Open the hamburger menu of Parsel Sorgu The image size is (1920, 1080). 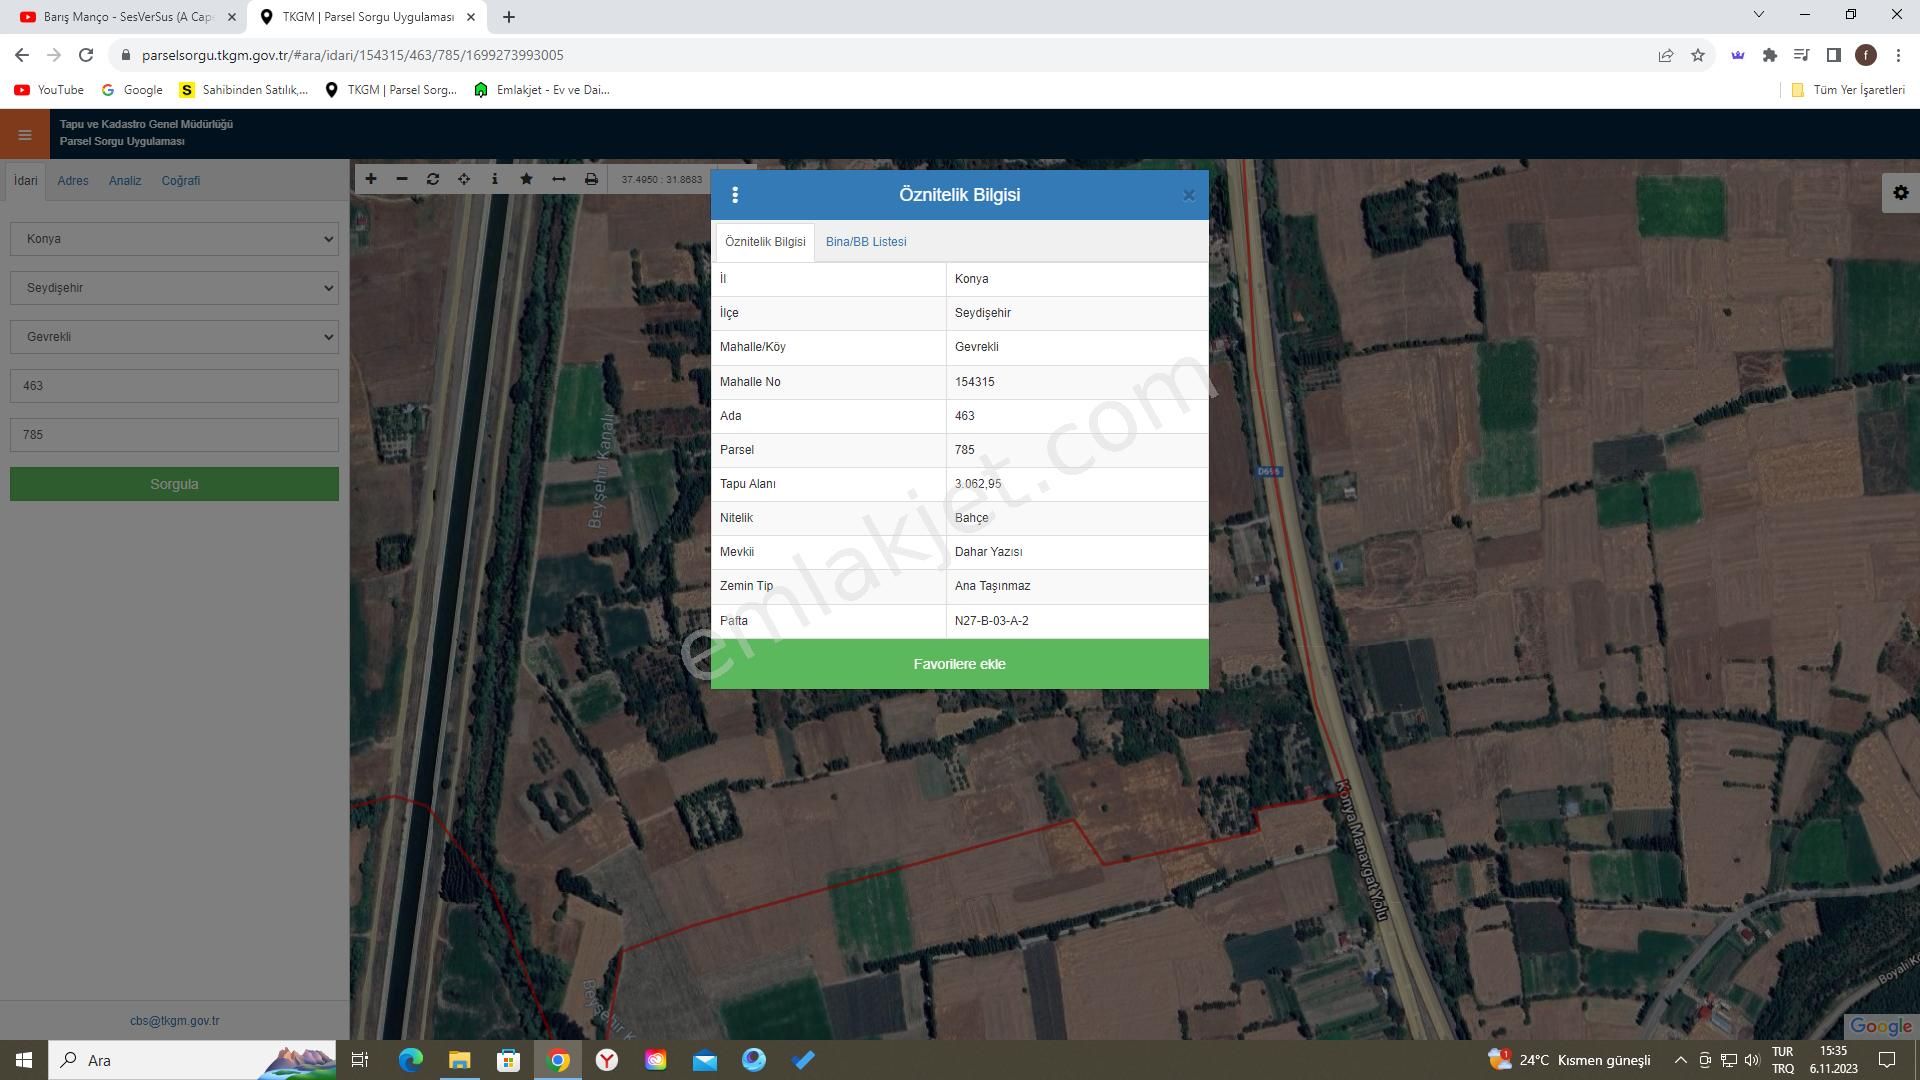click(x=25, y=135)
